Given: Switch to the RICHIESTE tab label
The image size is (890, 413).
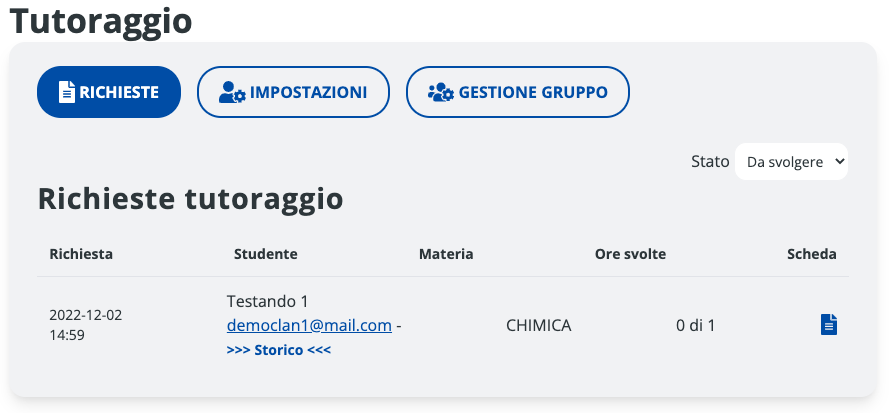Looking at the screenshot, I should pos(119,93).
